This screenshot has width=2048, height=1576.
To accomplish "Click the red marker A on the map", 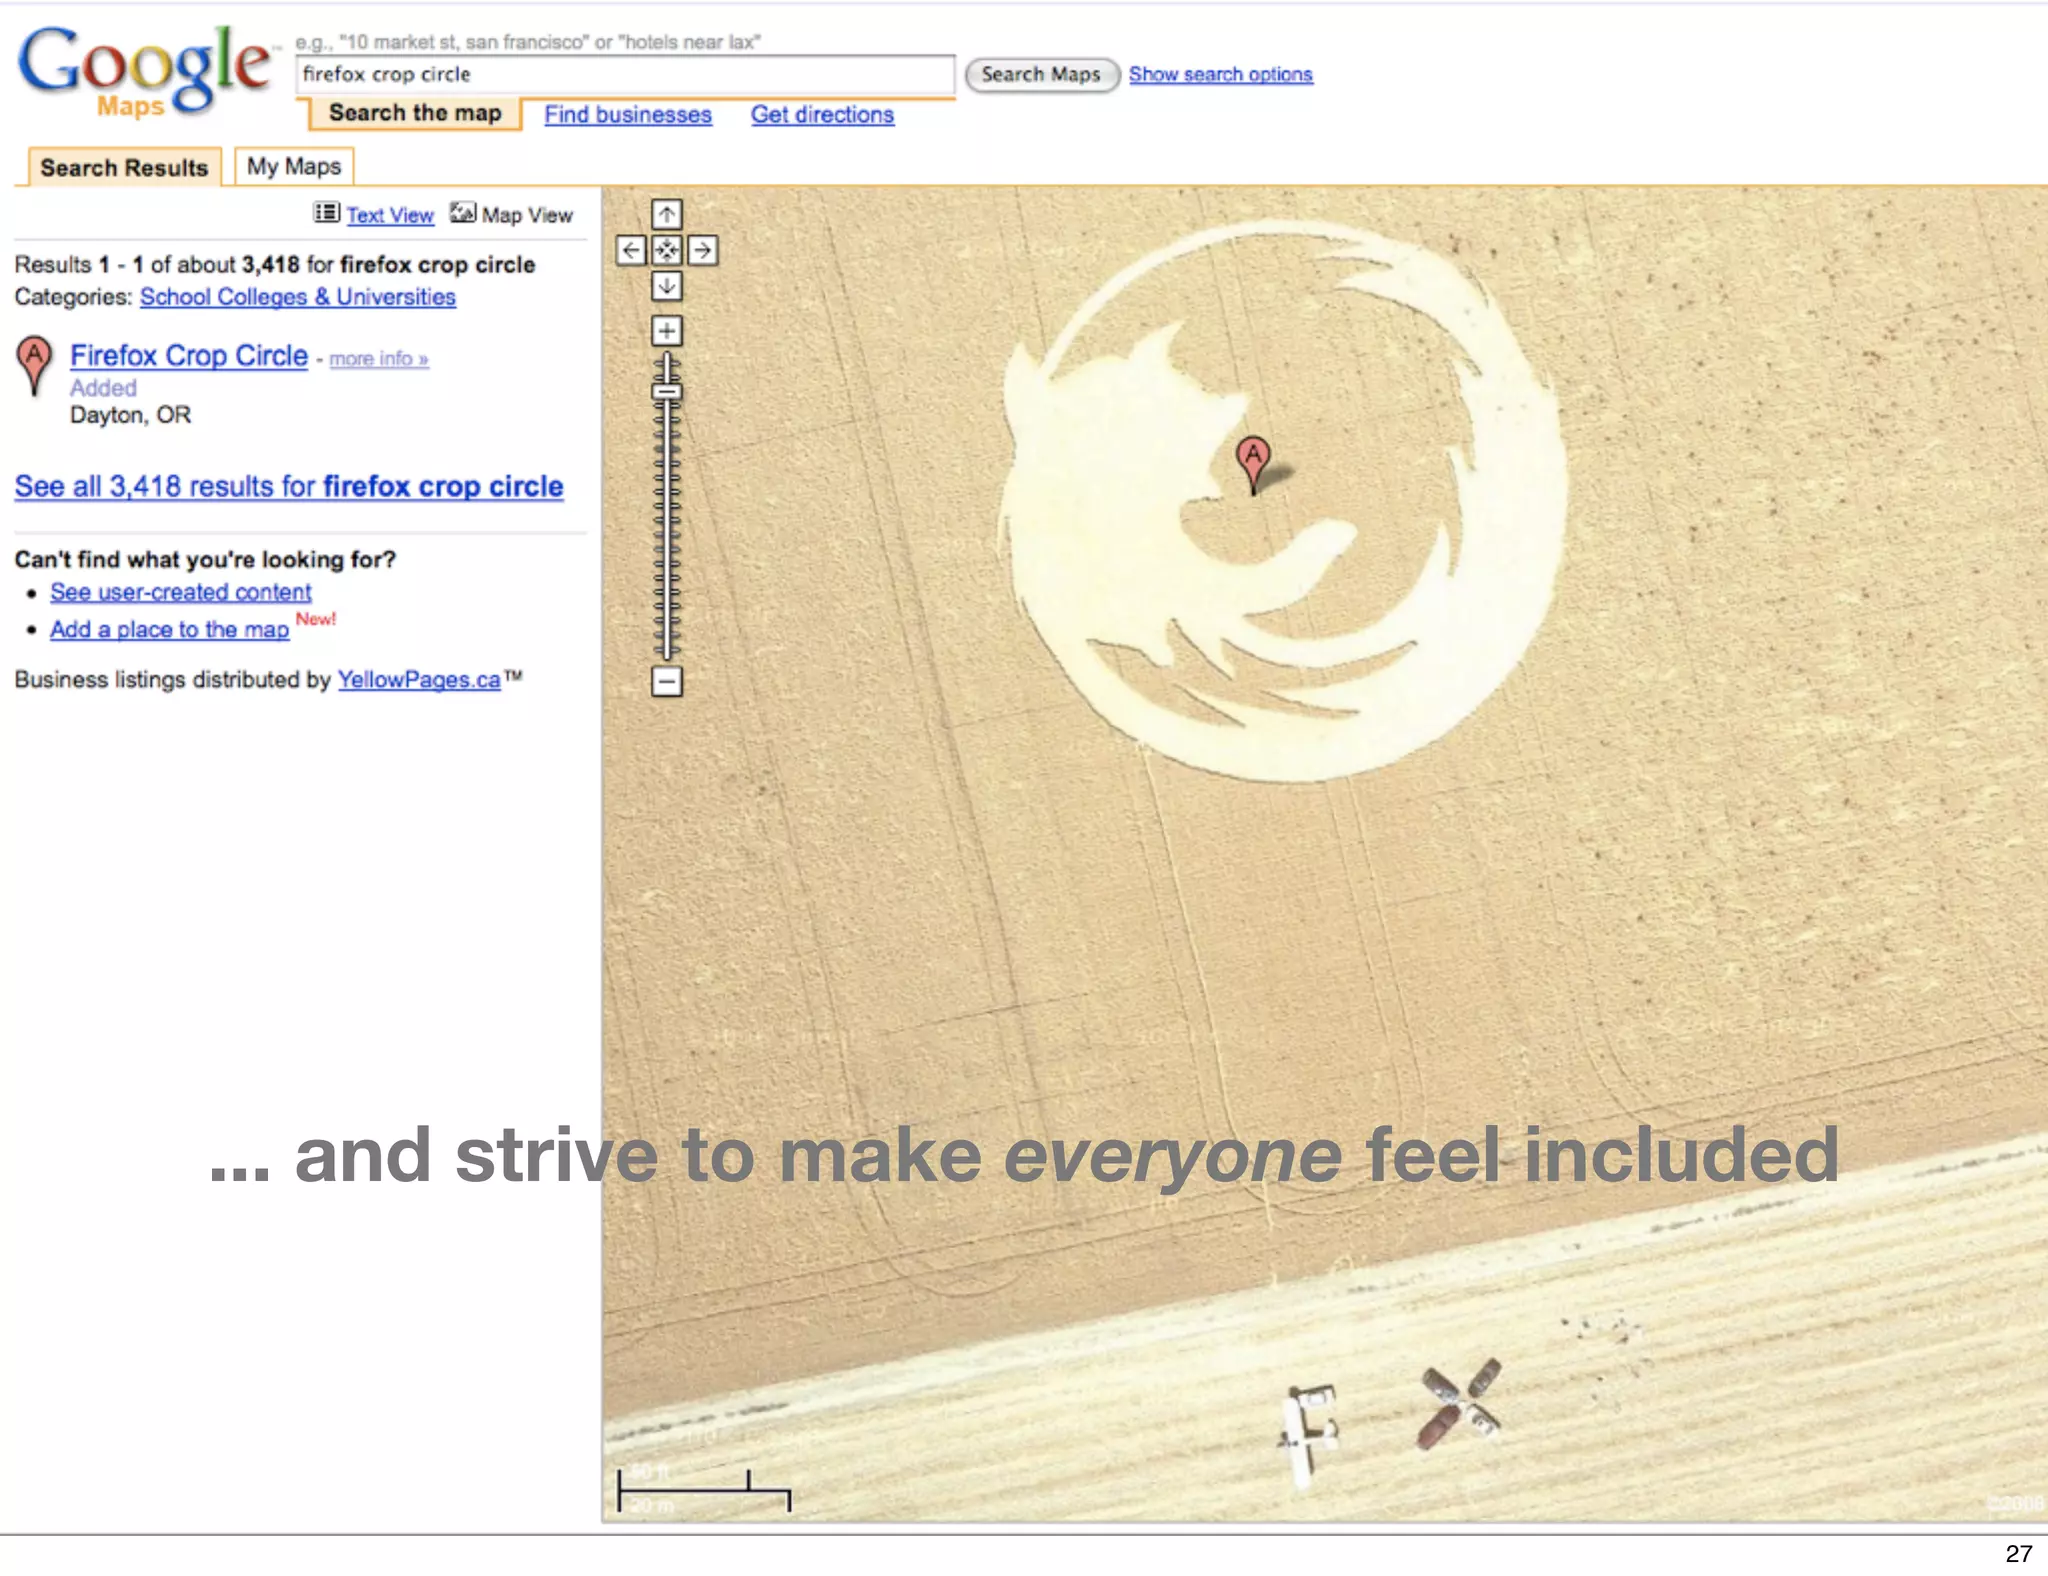I will pyautogui.click(x=1253, y=464).
